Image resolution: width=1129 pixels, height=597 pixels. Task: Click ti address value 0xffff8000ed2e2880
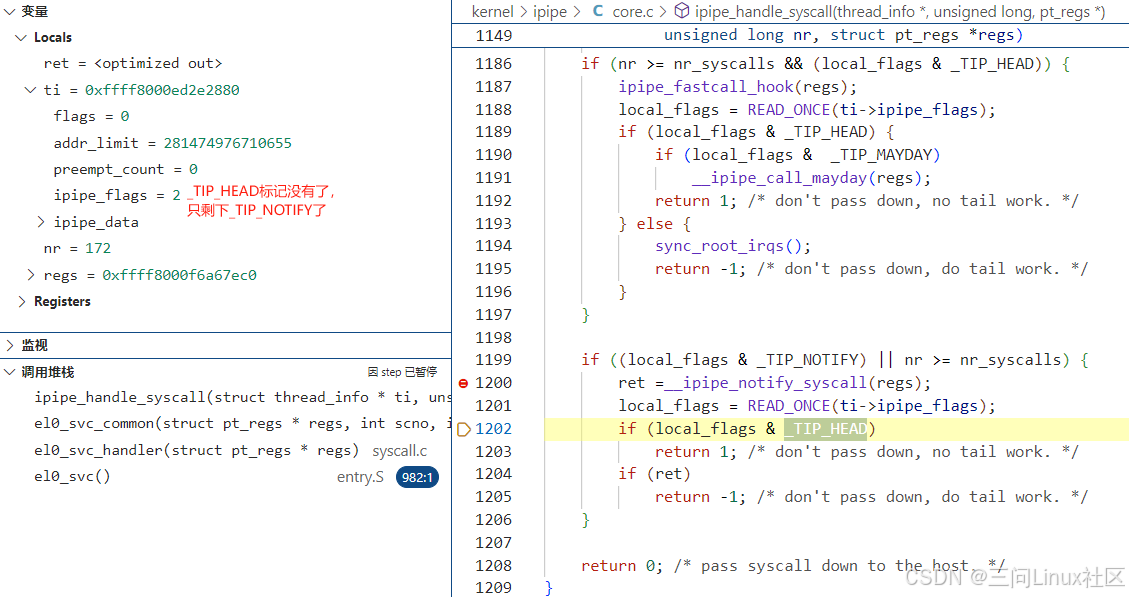click(162, 90)
